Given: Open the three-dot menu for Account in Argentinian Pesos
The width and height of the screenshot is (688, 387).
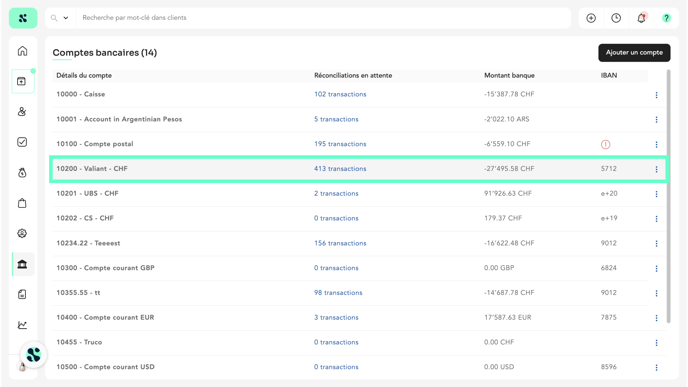Looking at the screenshot, I should 656,119.
